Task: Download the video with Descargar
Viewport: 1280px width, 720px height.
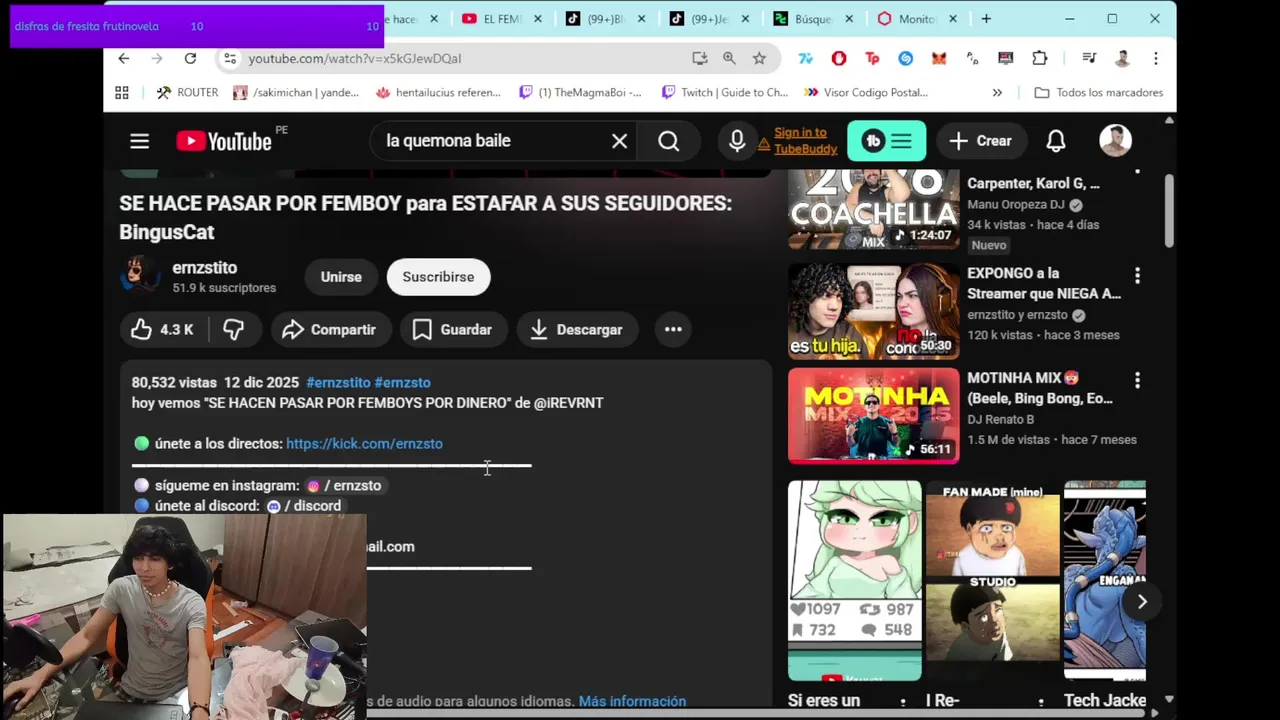Action: pos(577,330)
